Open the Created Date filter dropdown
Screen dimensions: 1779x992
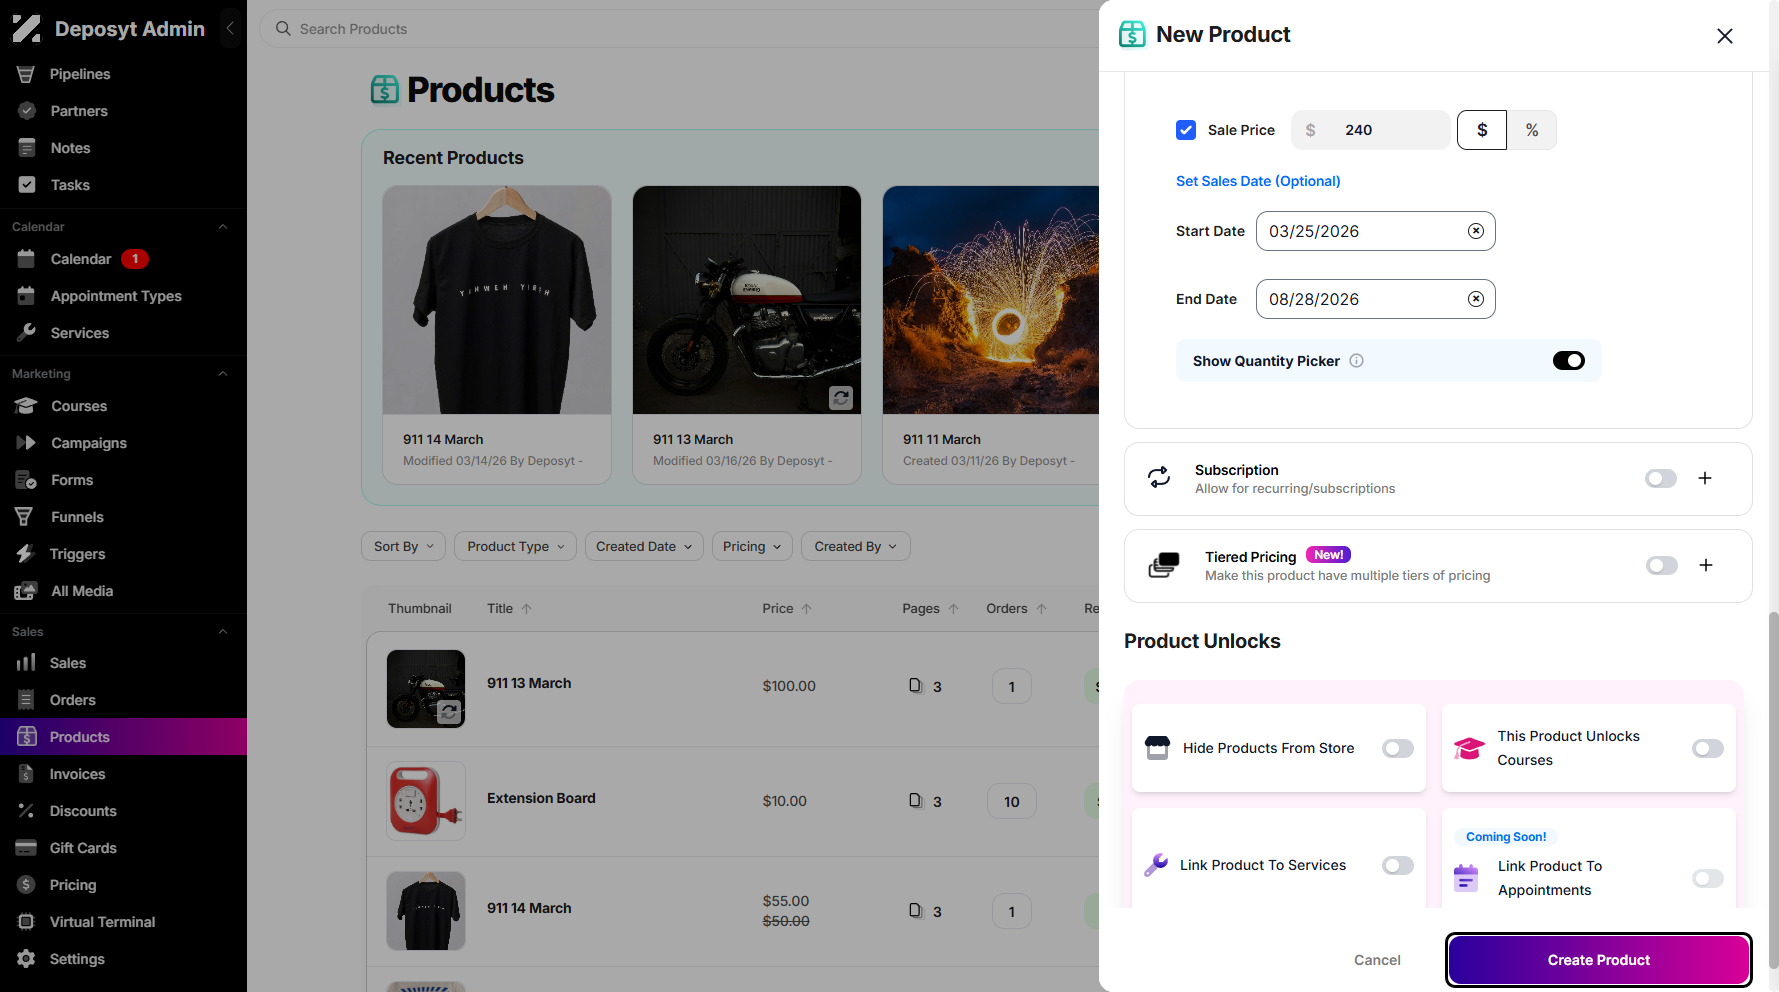[644, 546]
